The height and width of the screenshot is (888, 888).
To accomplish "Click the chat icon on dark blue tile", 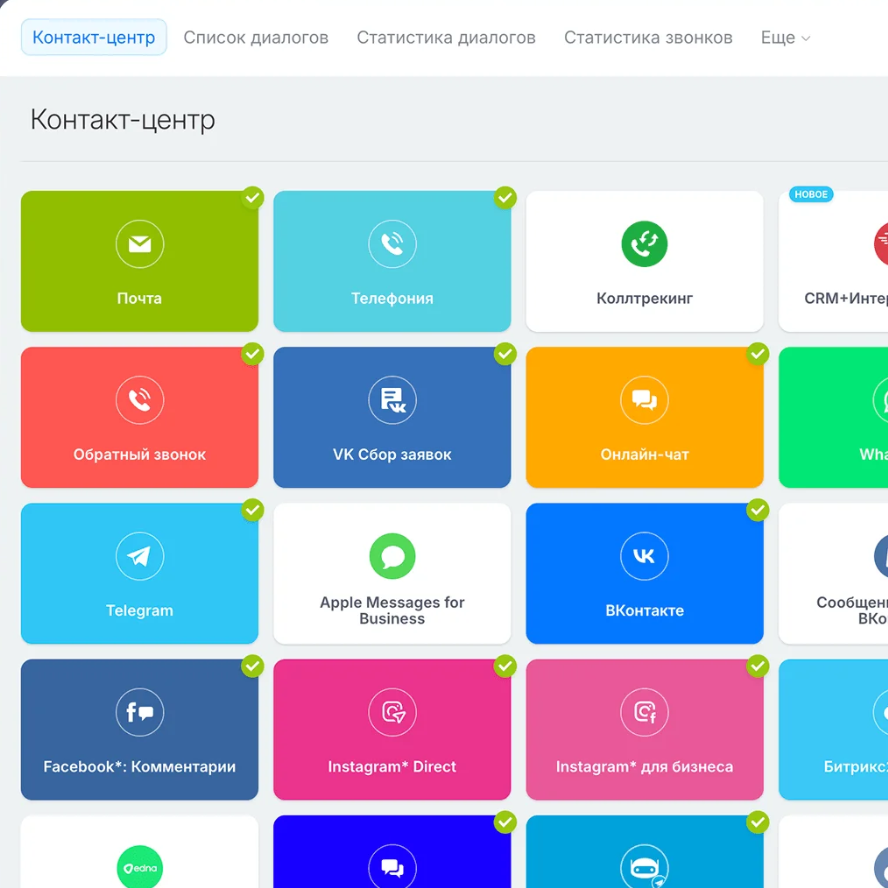I will point(392,868).
